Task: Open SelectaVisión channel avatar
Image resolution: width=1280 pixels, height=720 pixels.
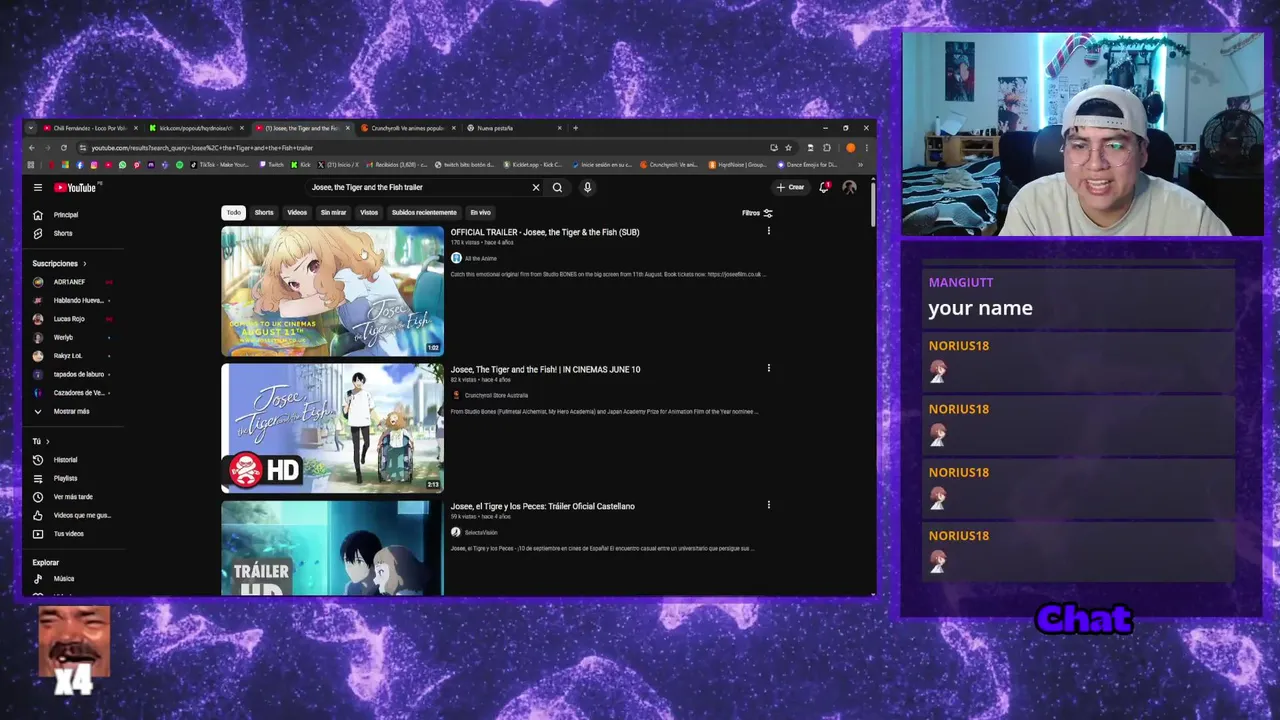Action: [456, 532]
